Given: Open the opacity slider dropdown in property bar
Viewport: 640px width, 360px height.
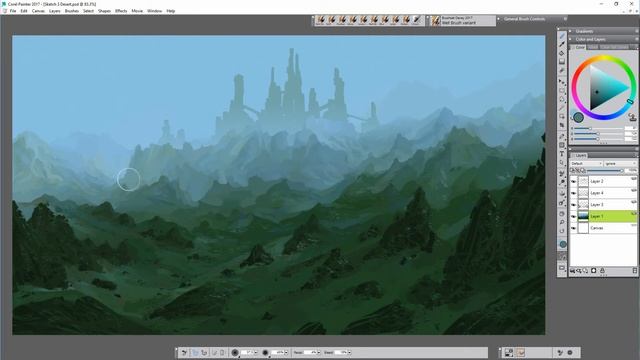Looking at the screenshot, I should tap(286, 352).
